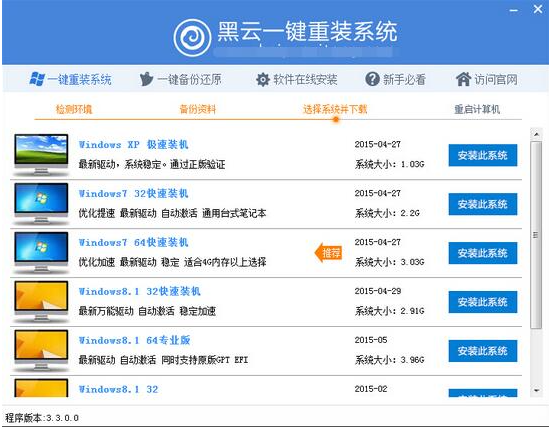Click the text 系统大小: 2.91G
This screenshot has width=549, height=427.
pyautogui.click(x=389, y=311)
